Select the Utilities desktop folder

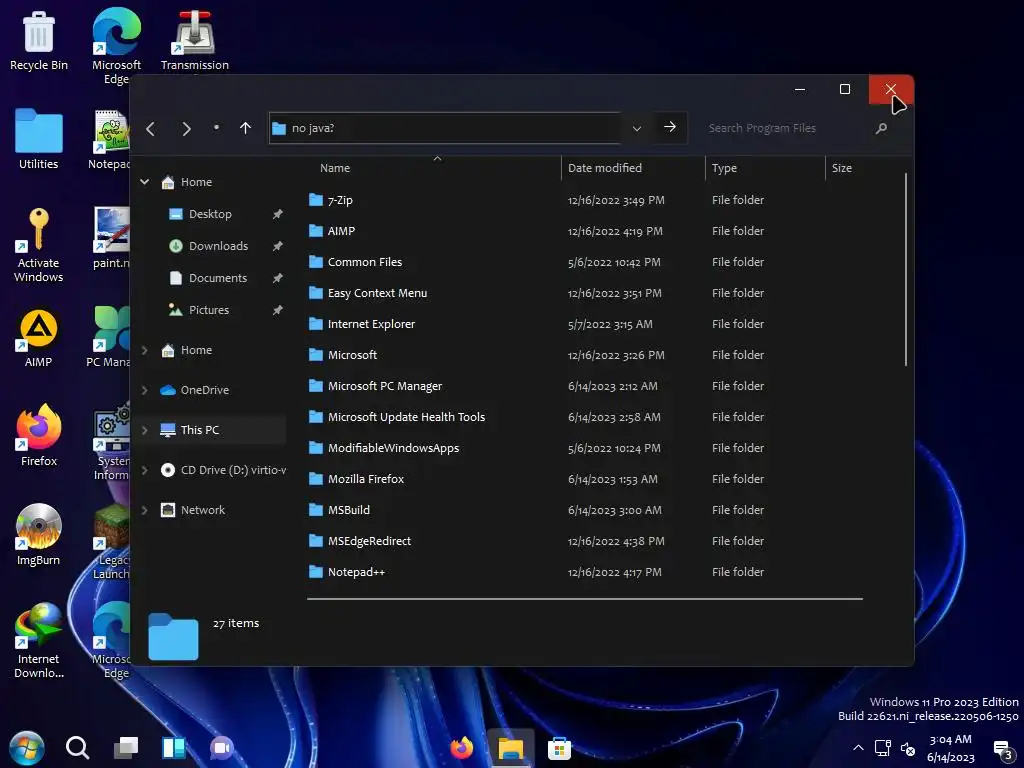click(x=39, y=140)
